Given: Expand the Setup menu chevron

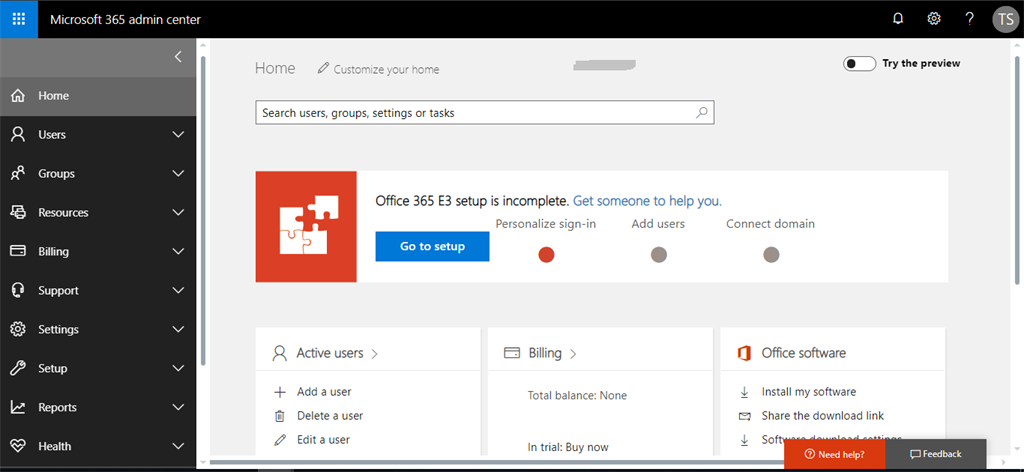Looking at the screenshot, I should [x=178, y=368].
